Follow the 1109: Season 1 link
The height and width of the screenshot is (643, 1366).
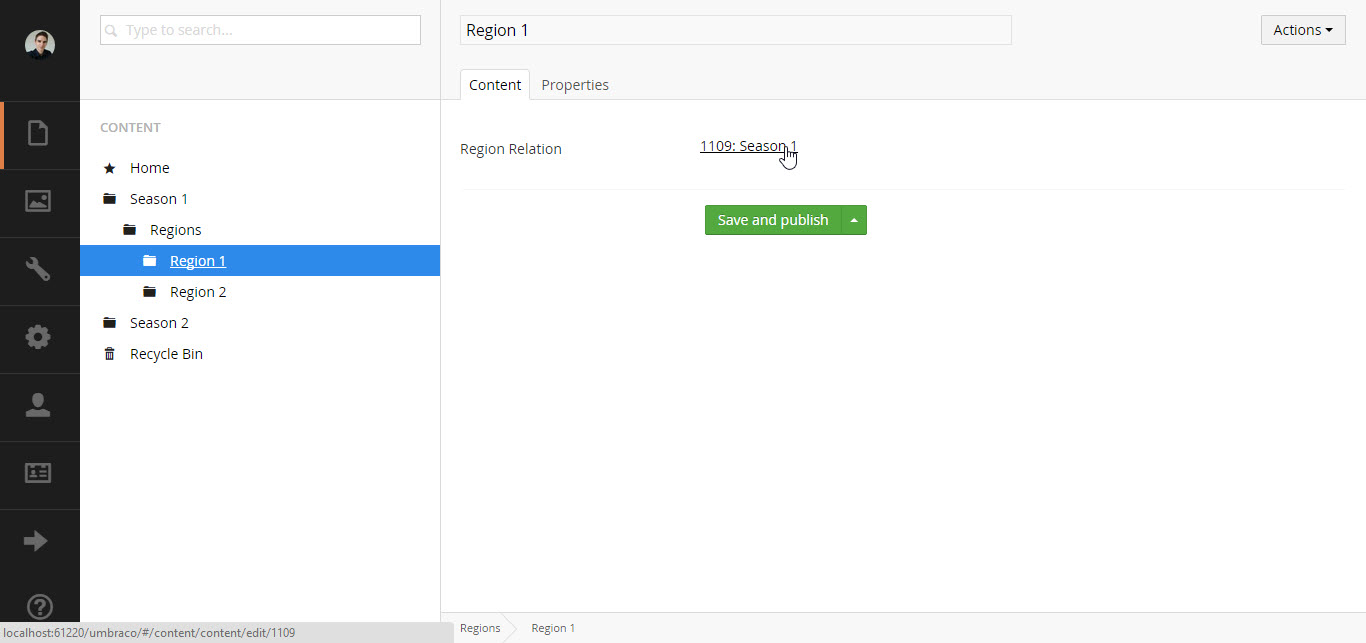coord(747,146)
